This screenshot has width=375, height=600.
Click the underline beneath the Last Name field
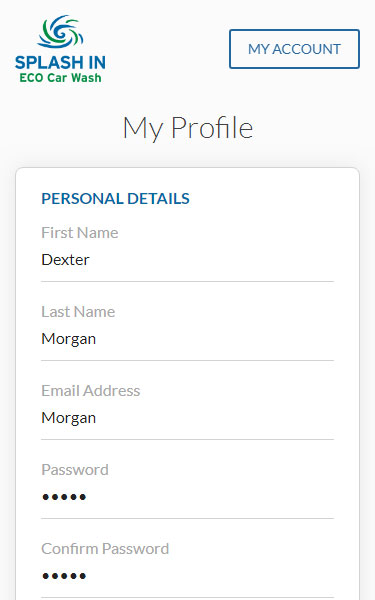(x=188, y=360)
